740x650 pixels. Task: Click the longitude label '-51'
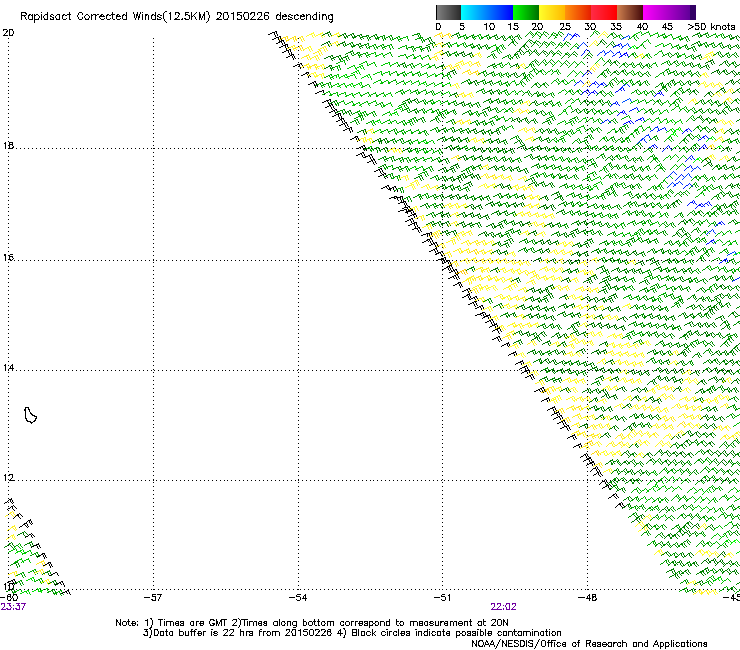click(x=442, y=598)
